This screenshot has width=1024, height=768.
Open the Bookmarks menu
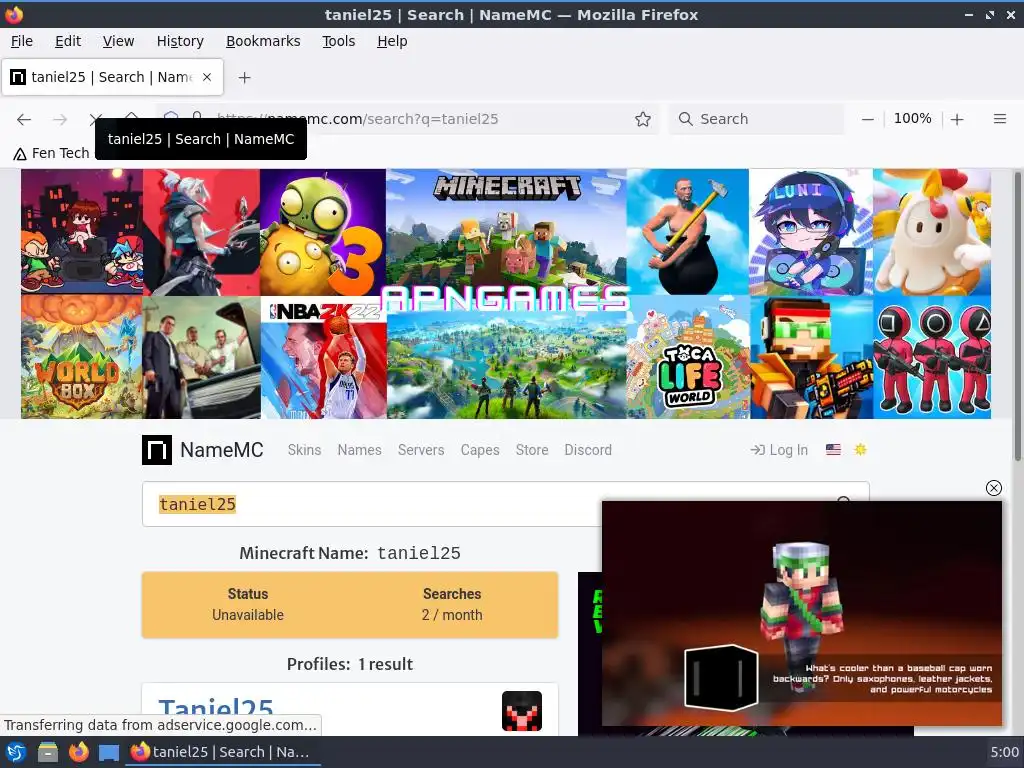[x=263, y=41]
